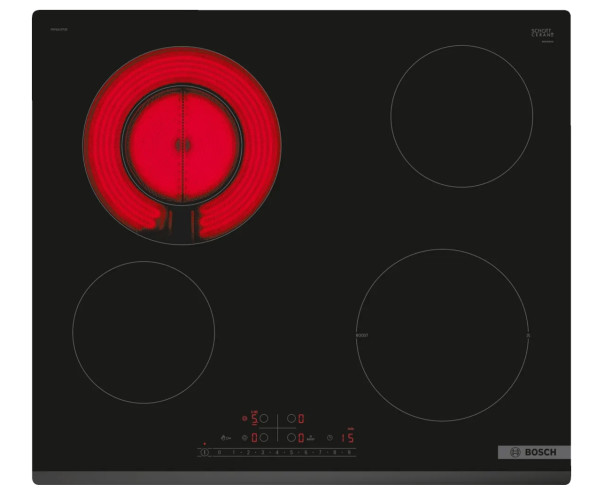This screenshot has width=604, height=492.
Task: Click the Bosch logo badge
Action: [534, 452]
